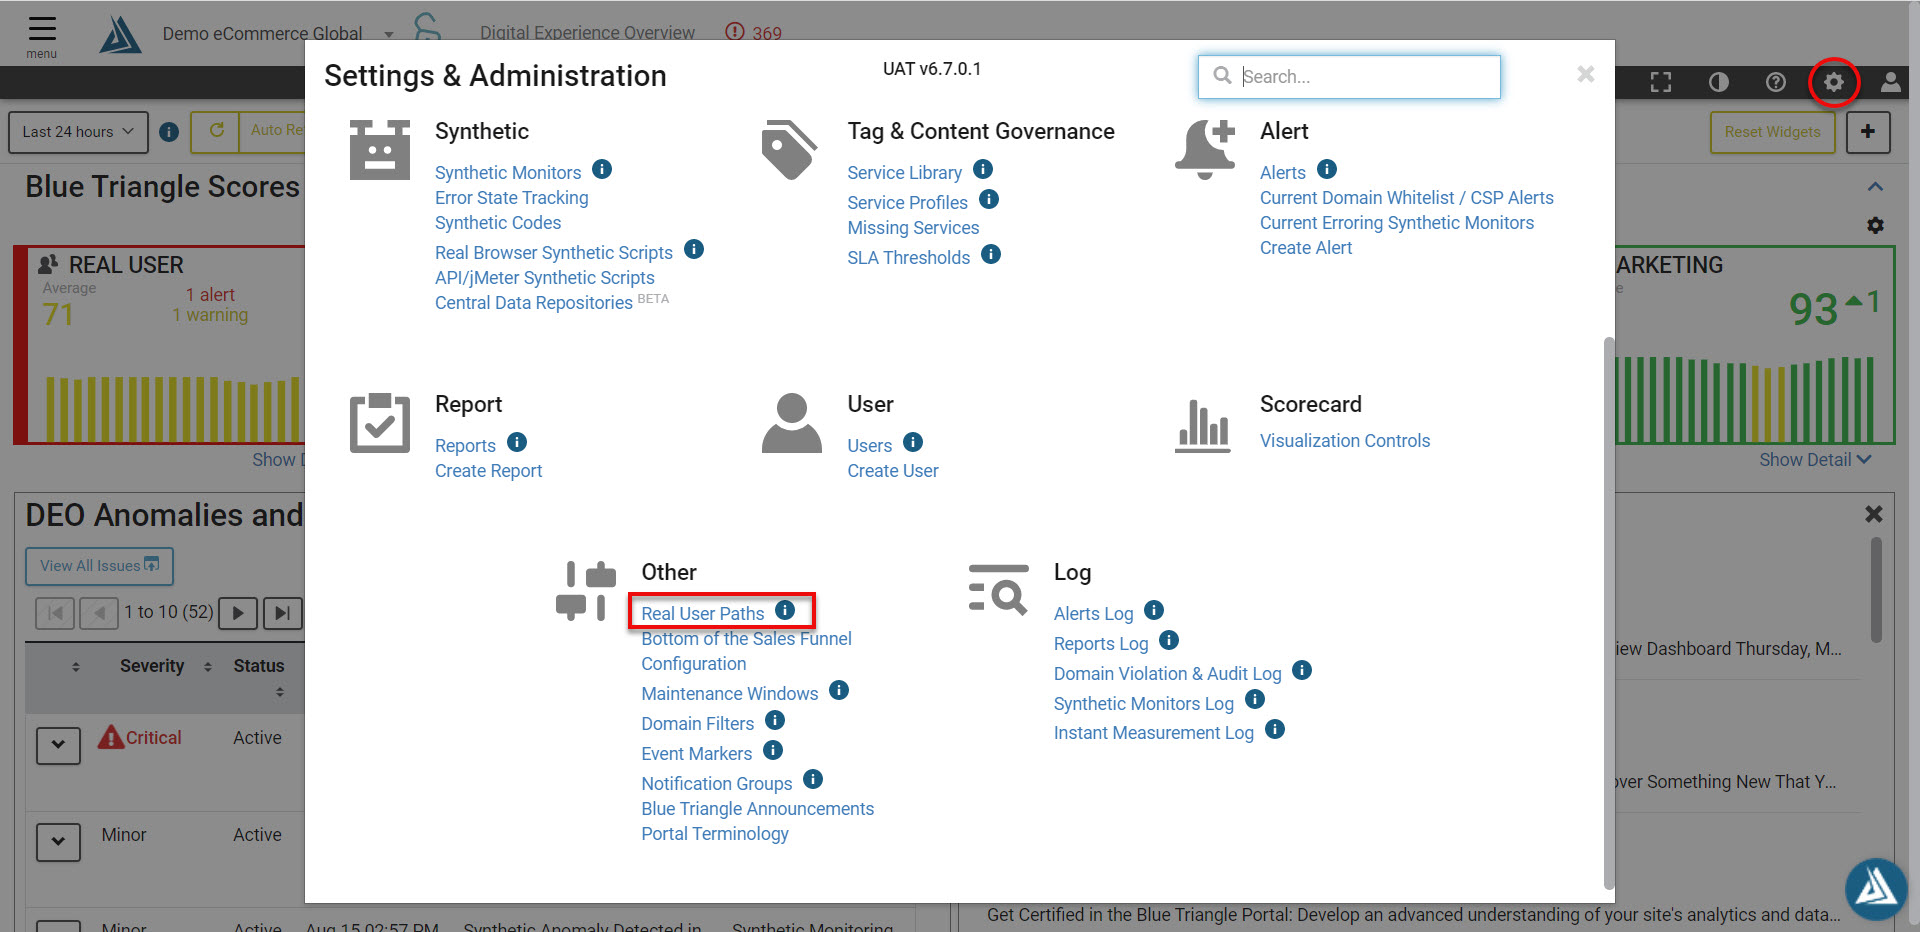Open scores widget gear settings
Screen dimensions: 1920x932
(1875, 226)
